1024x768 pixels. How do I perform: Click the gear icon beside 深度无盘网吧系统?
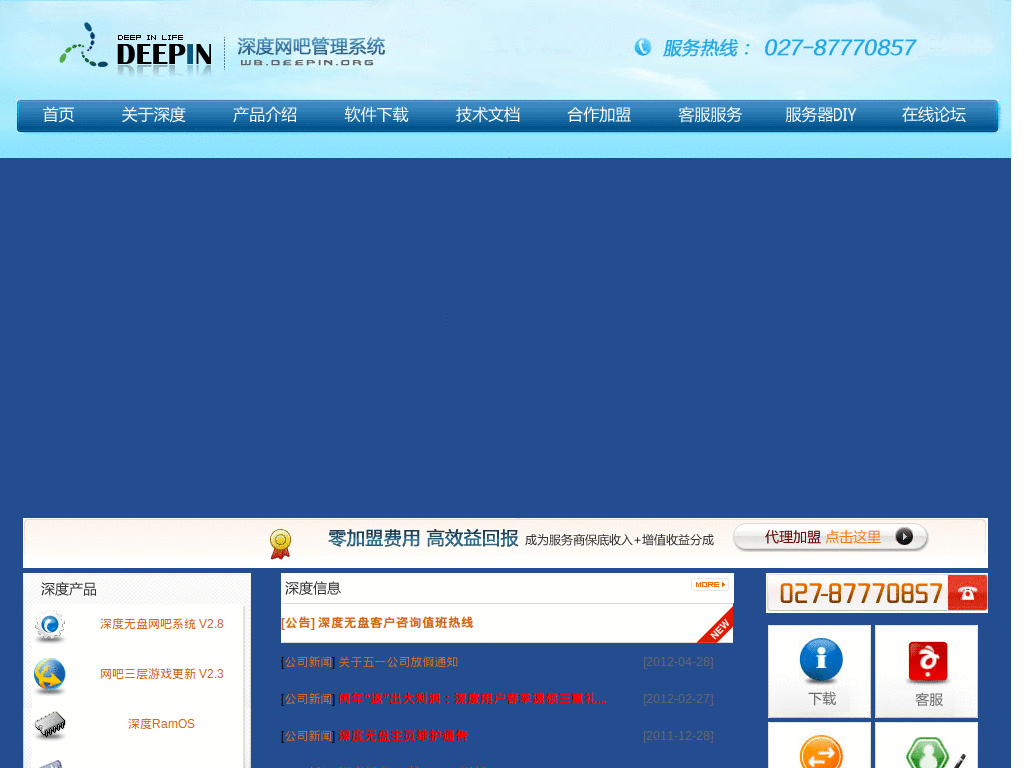(50, 626)
